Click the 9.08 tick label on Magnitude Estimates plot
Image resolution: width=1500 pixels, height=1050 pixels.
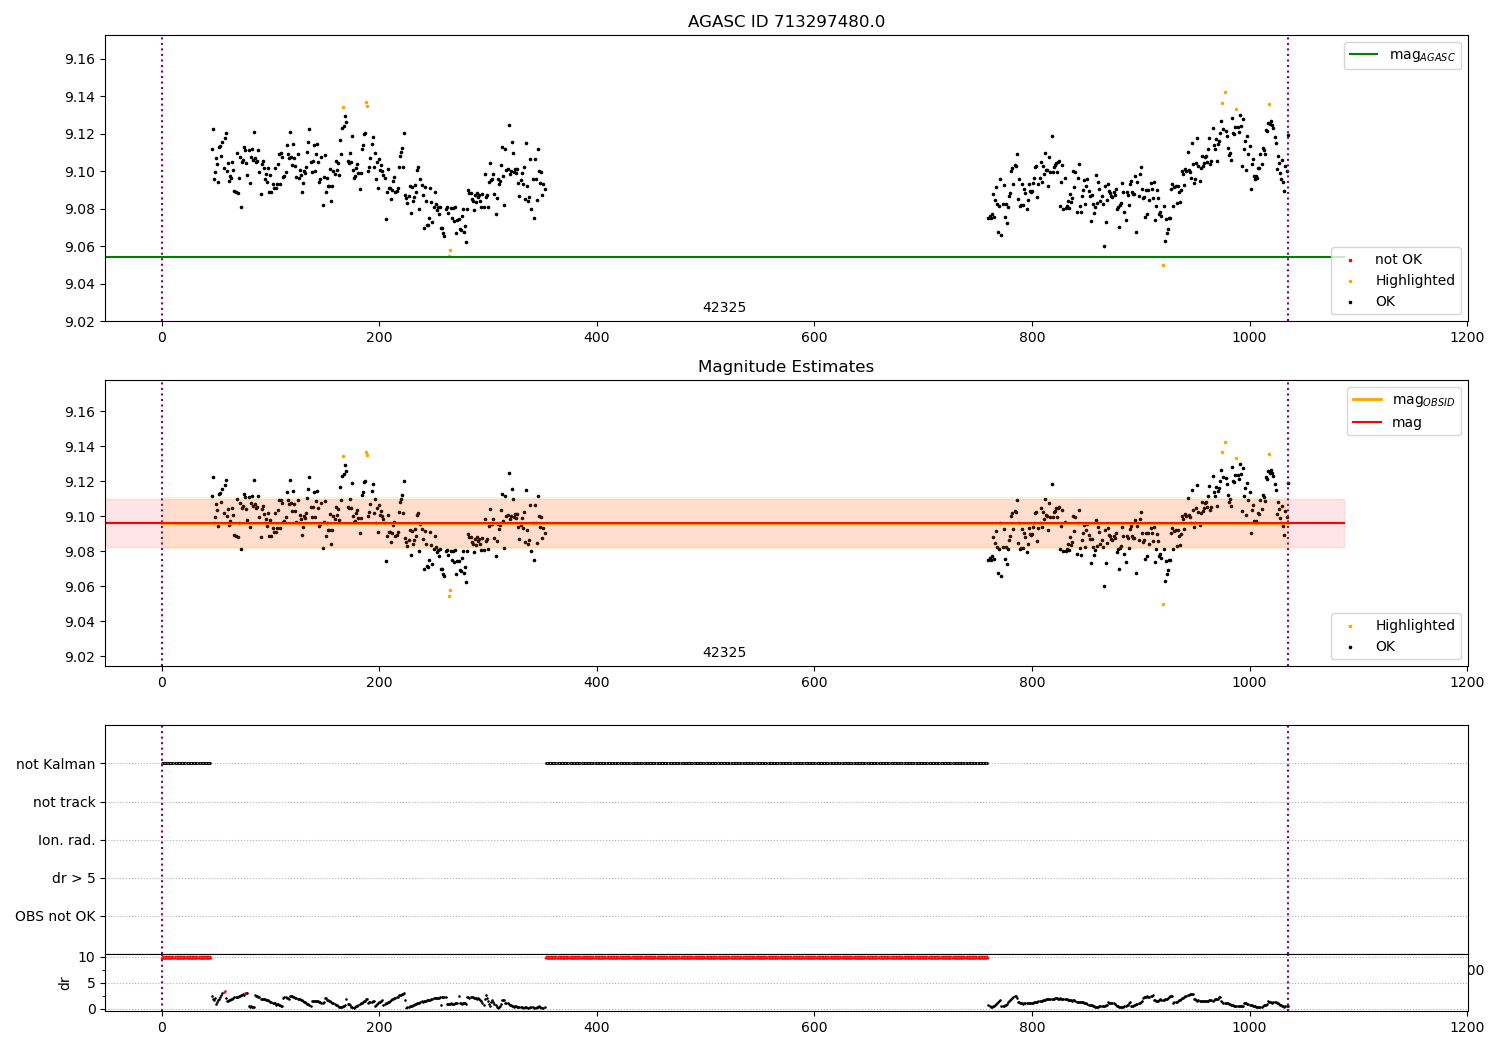[79, 552]
